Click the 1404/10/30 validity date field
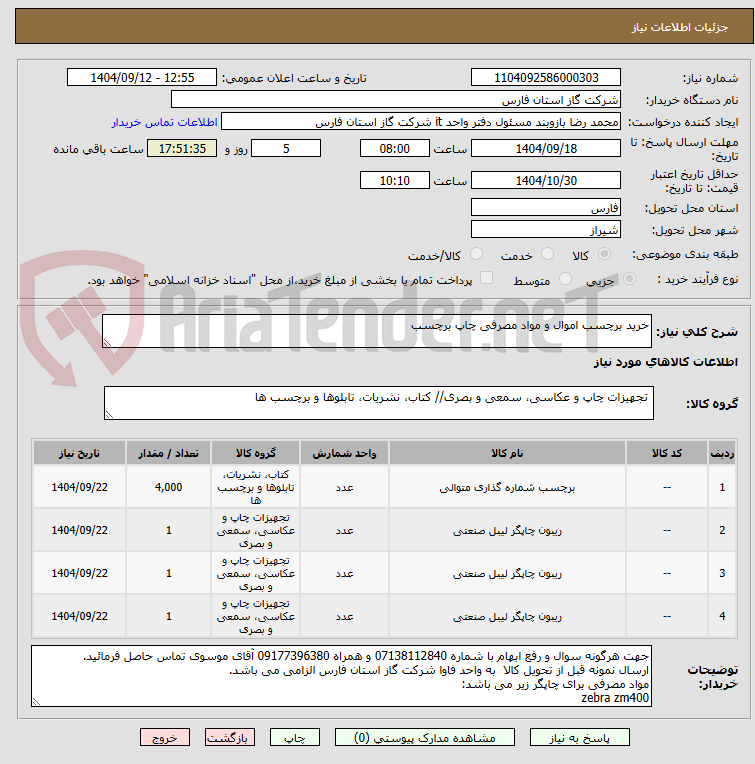 pos(546,180)
